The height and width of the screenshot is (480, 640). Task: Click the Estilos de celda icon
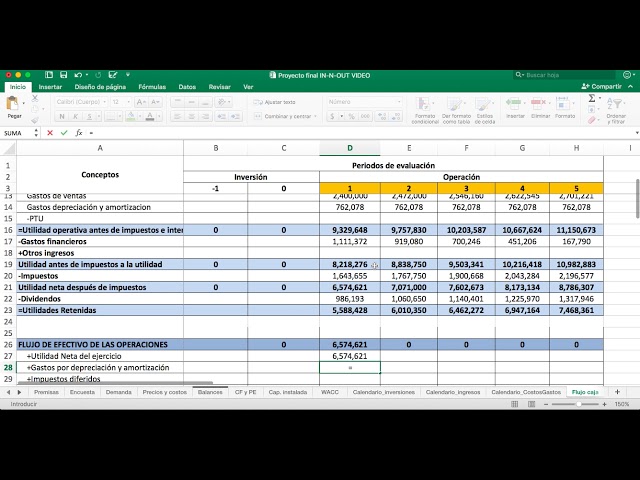pos(484,104)
